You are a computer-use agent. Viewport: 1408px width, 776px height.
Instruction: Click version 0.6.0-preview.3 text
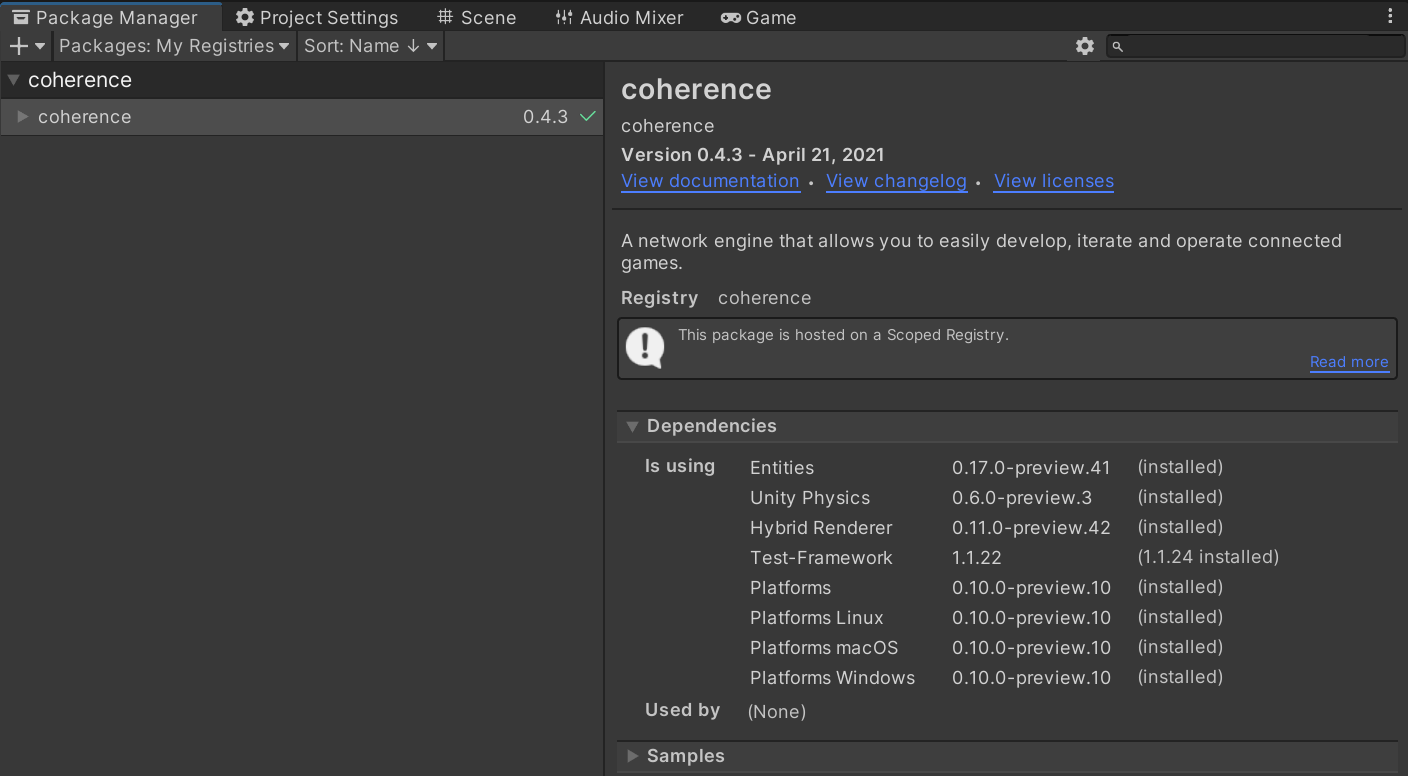1022,498
